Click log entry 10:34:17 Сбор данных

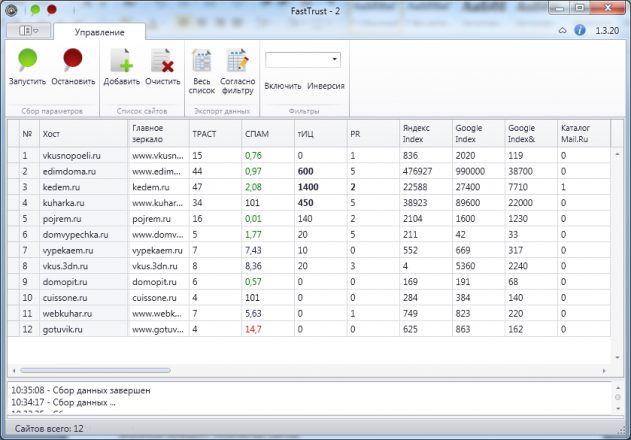63,402
